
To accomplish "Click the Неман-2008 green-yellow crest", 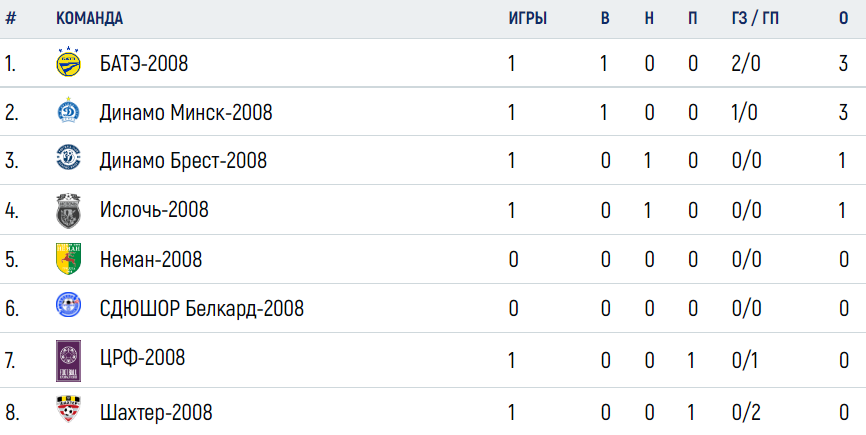I will [x=68, y=258].
